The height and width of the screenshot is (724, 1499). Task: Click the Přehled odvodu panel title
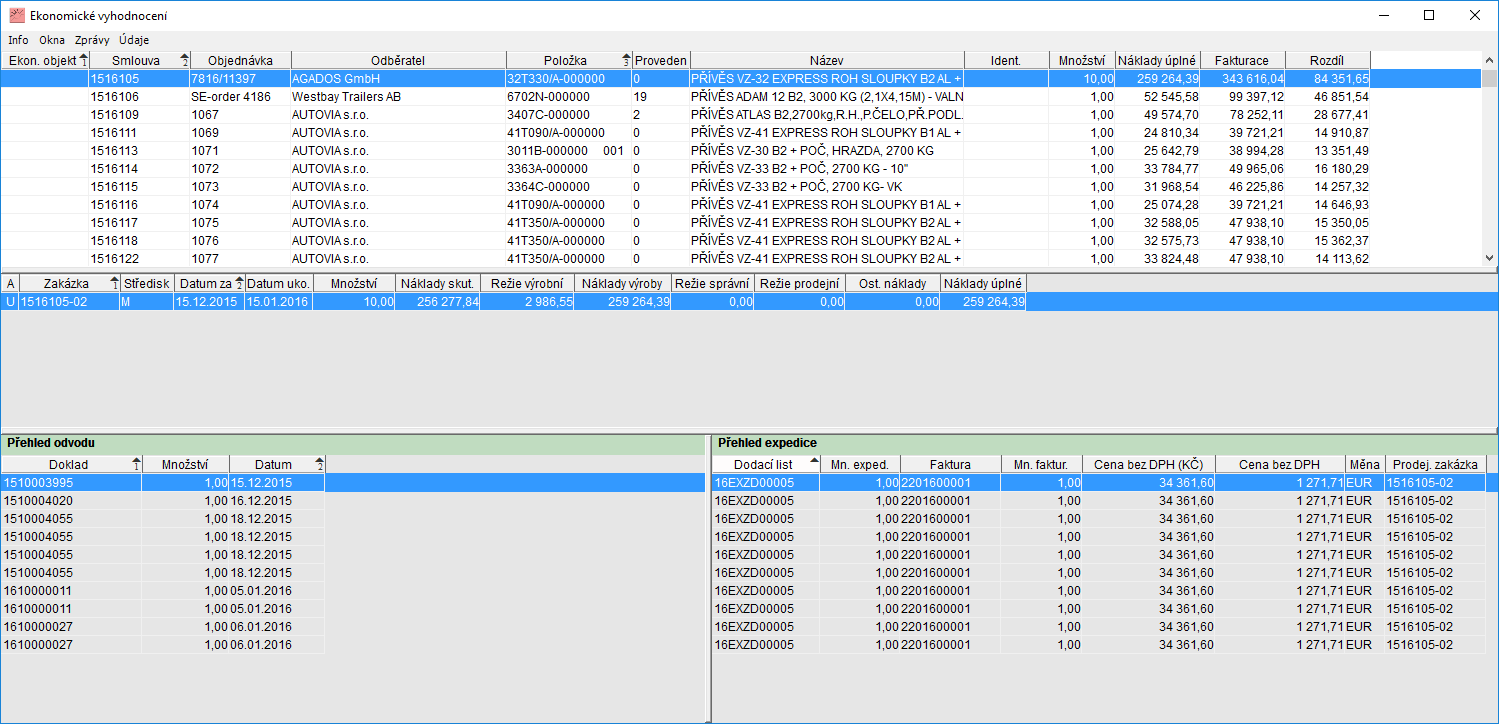coord(50,442)
